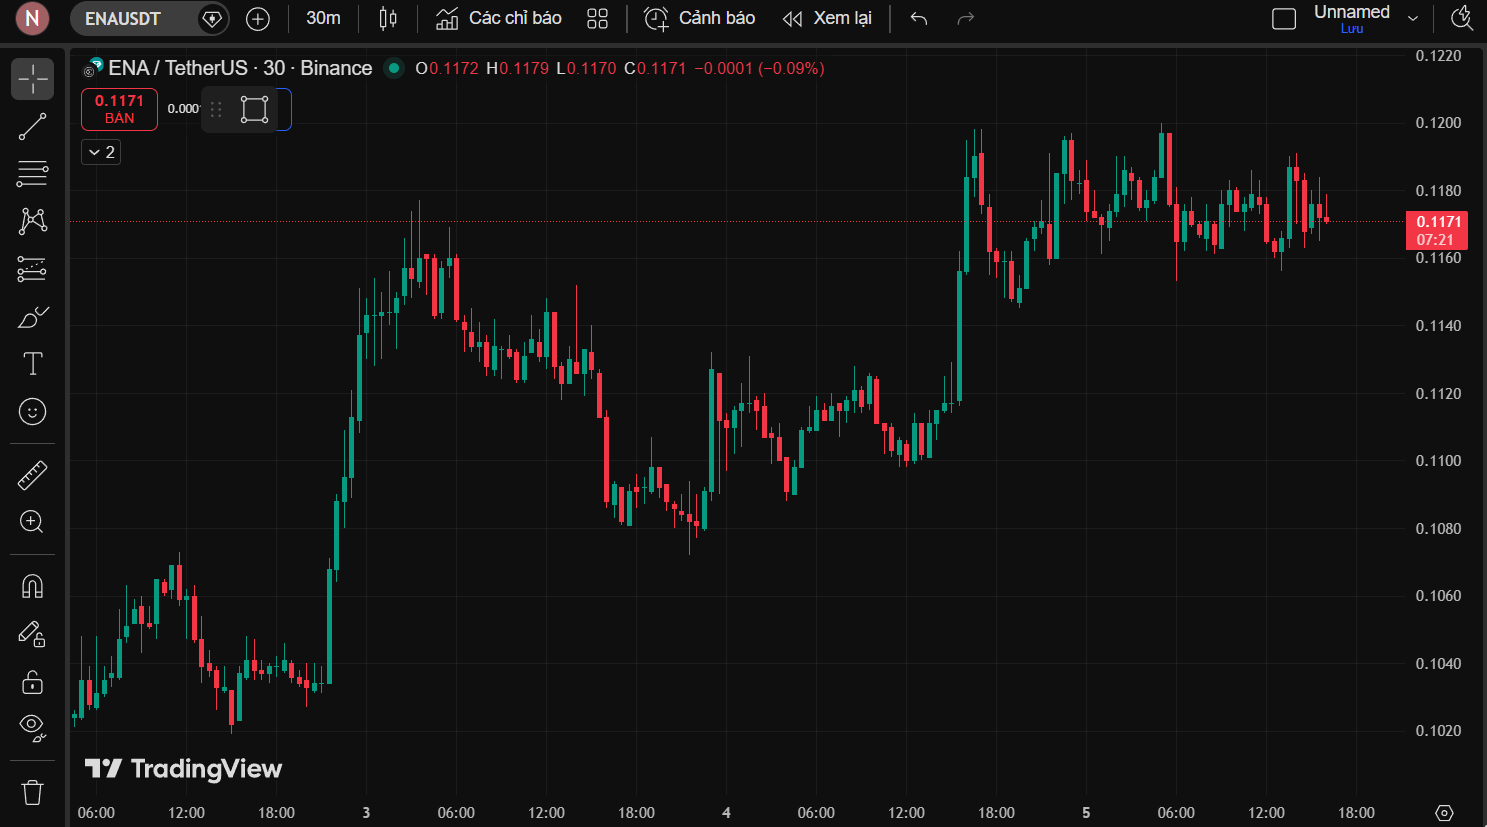
Task: Click the date label 5 on time axis
Action: (x=1086, y=813)
